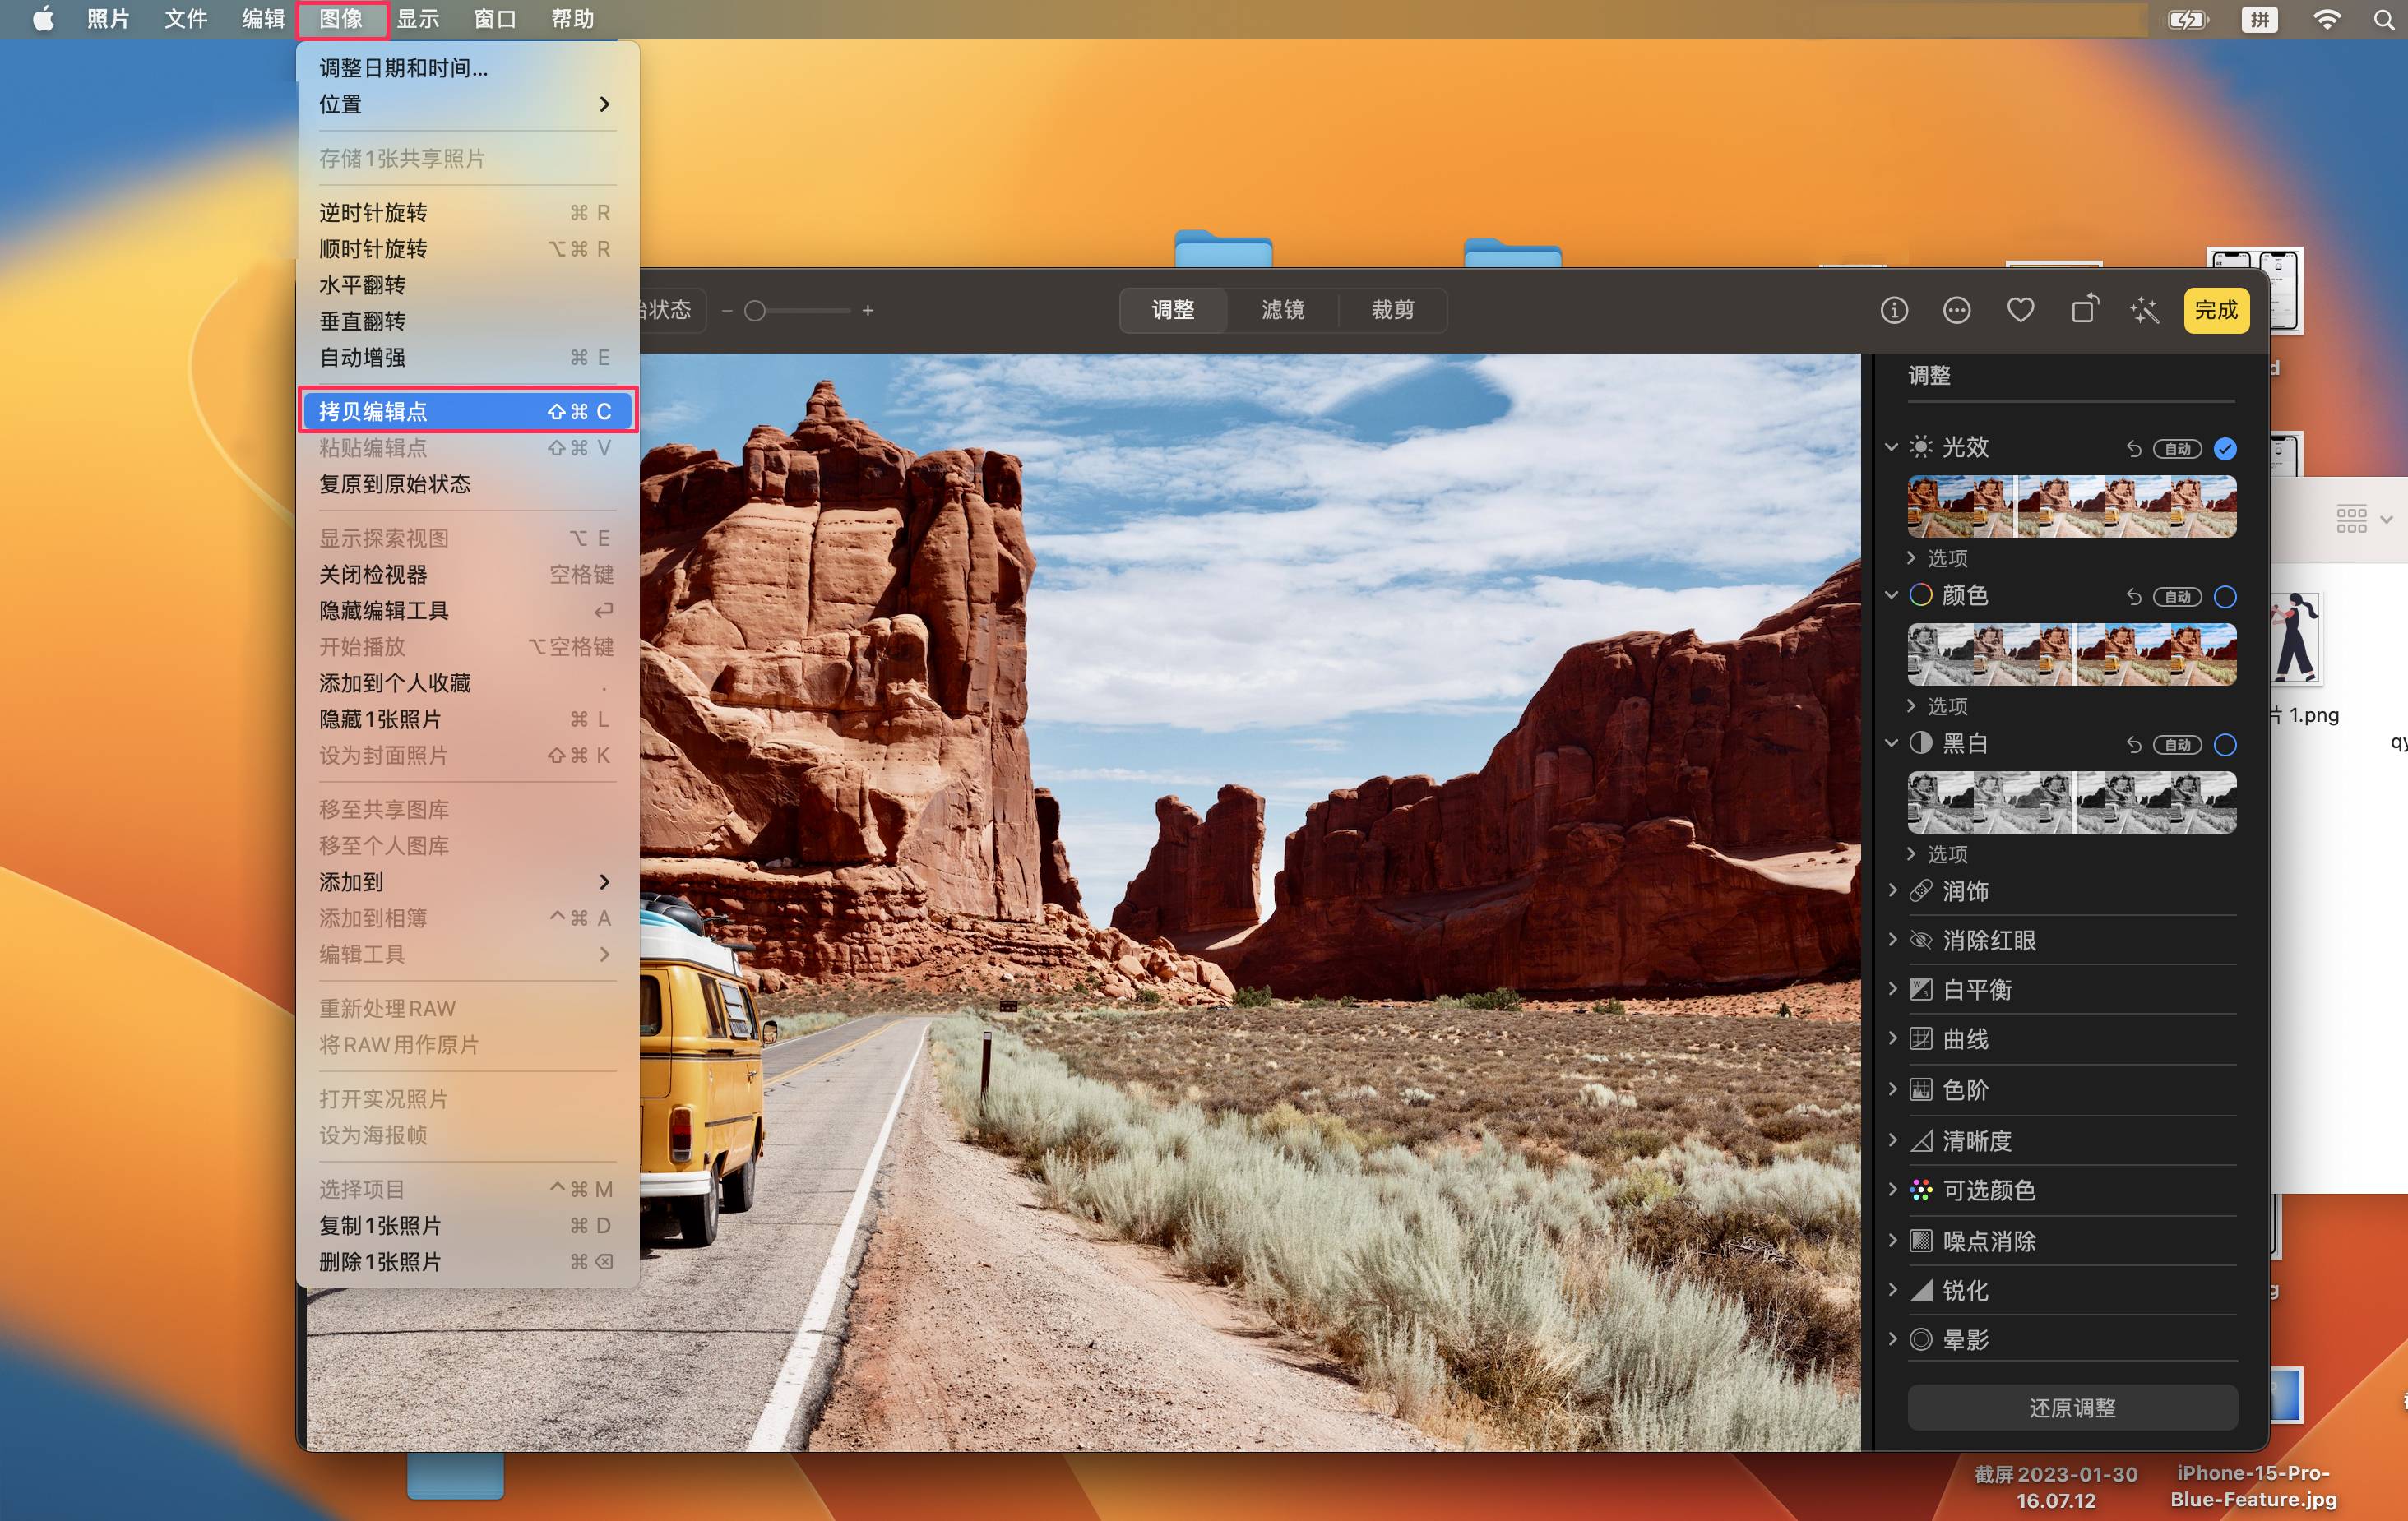Image resolution: width=2408 pixels, height=1521 pixels.
Task: Rotate photo using the toolbar rotate icon
Action: pos(2084,309)
